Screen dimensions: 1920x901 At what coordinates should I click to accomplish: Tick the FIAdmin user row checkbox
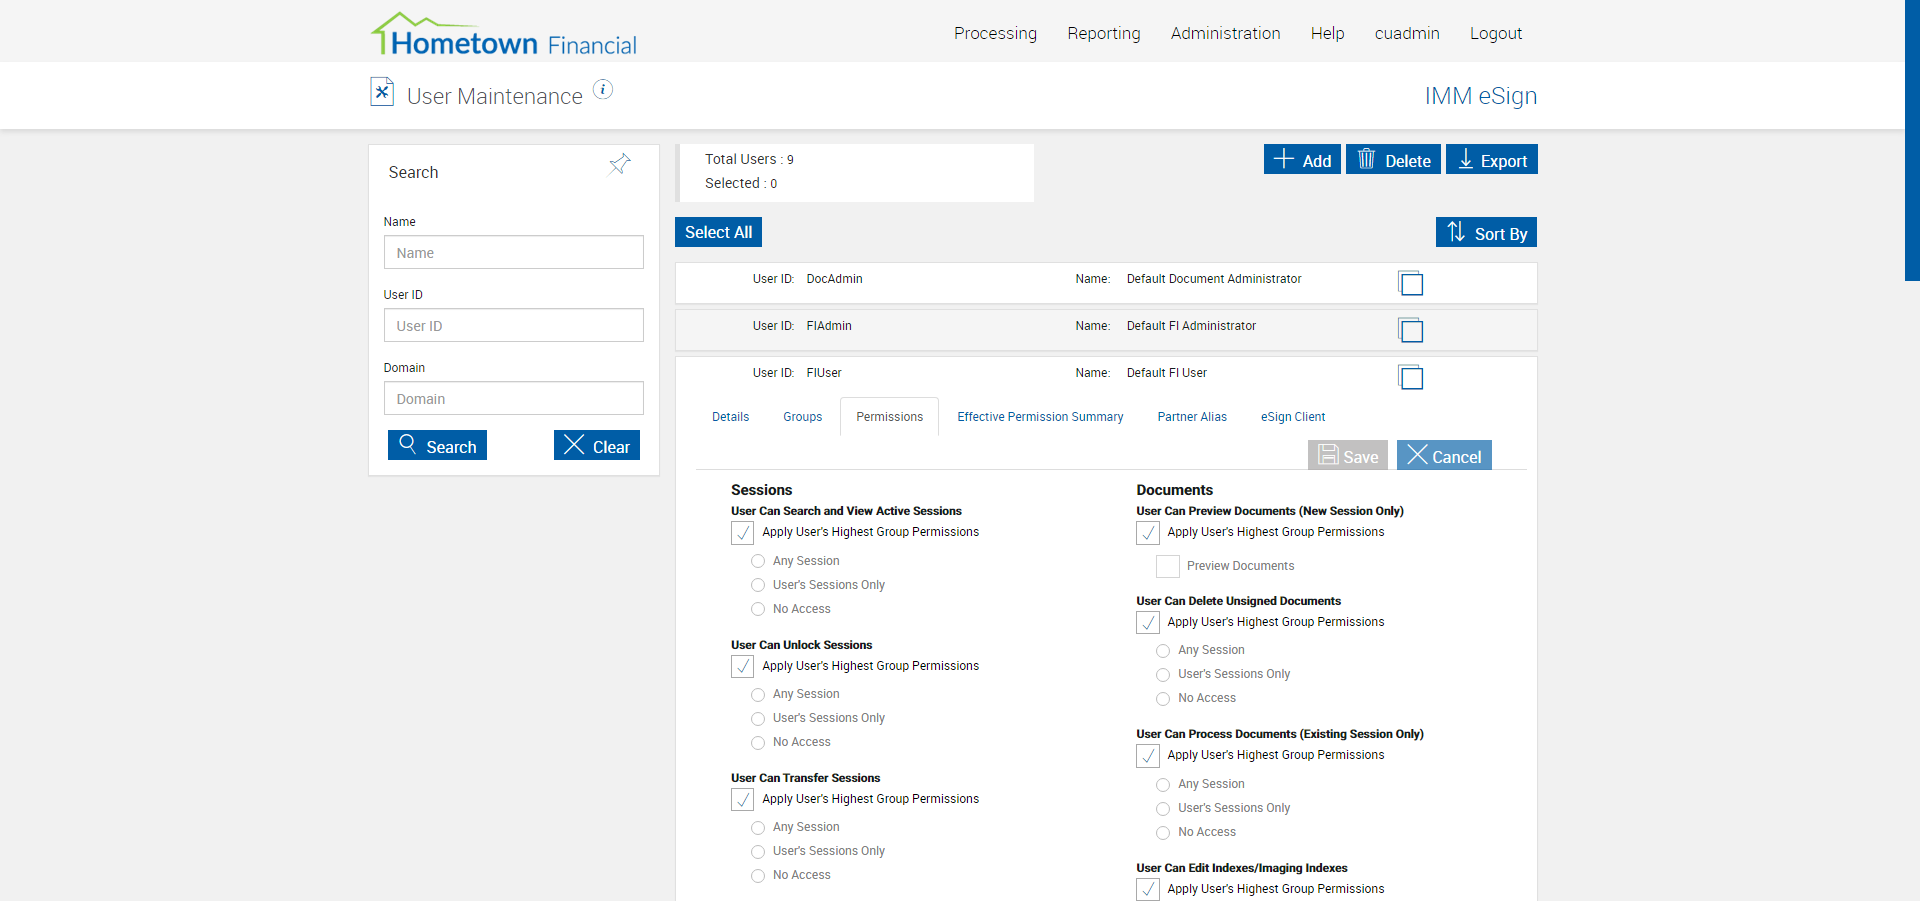point(1411,331)
